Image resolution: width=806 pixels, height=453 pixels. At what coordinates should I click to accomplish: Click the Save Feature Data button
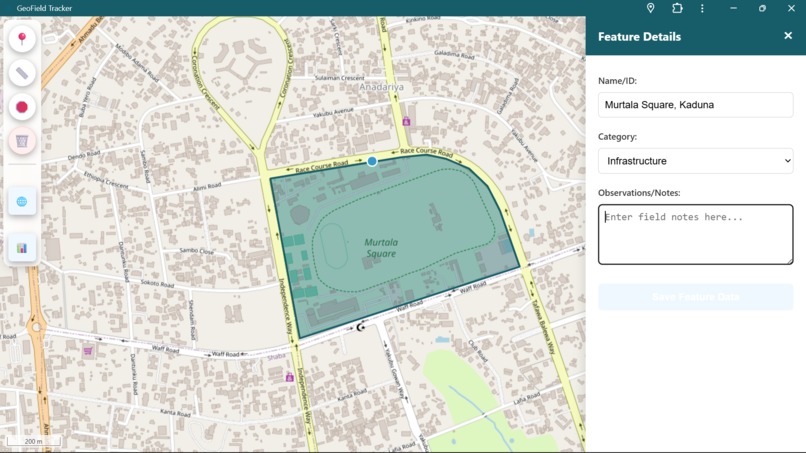pos(695,297)
